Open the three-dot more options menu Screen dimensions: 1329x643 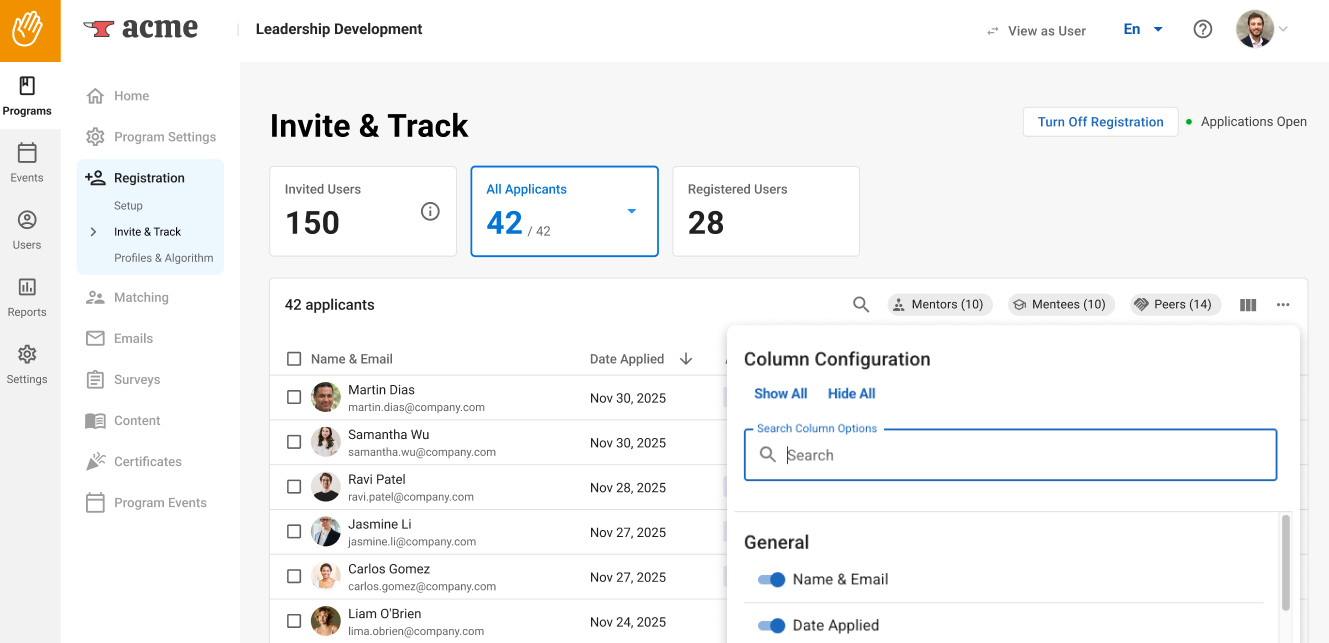click(1283, 305)
